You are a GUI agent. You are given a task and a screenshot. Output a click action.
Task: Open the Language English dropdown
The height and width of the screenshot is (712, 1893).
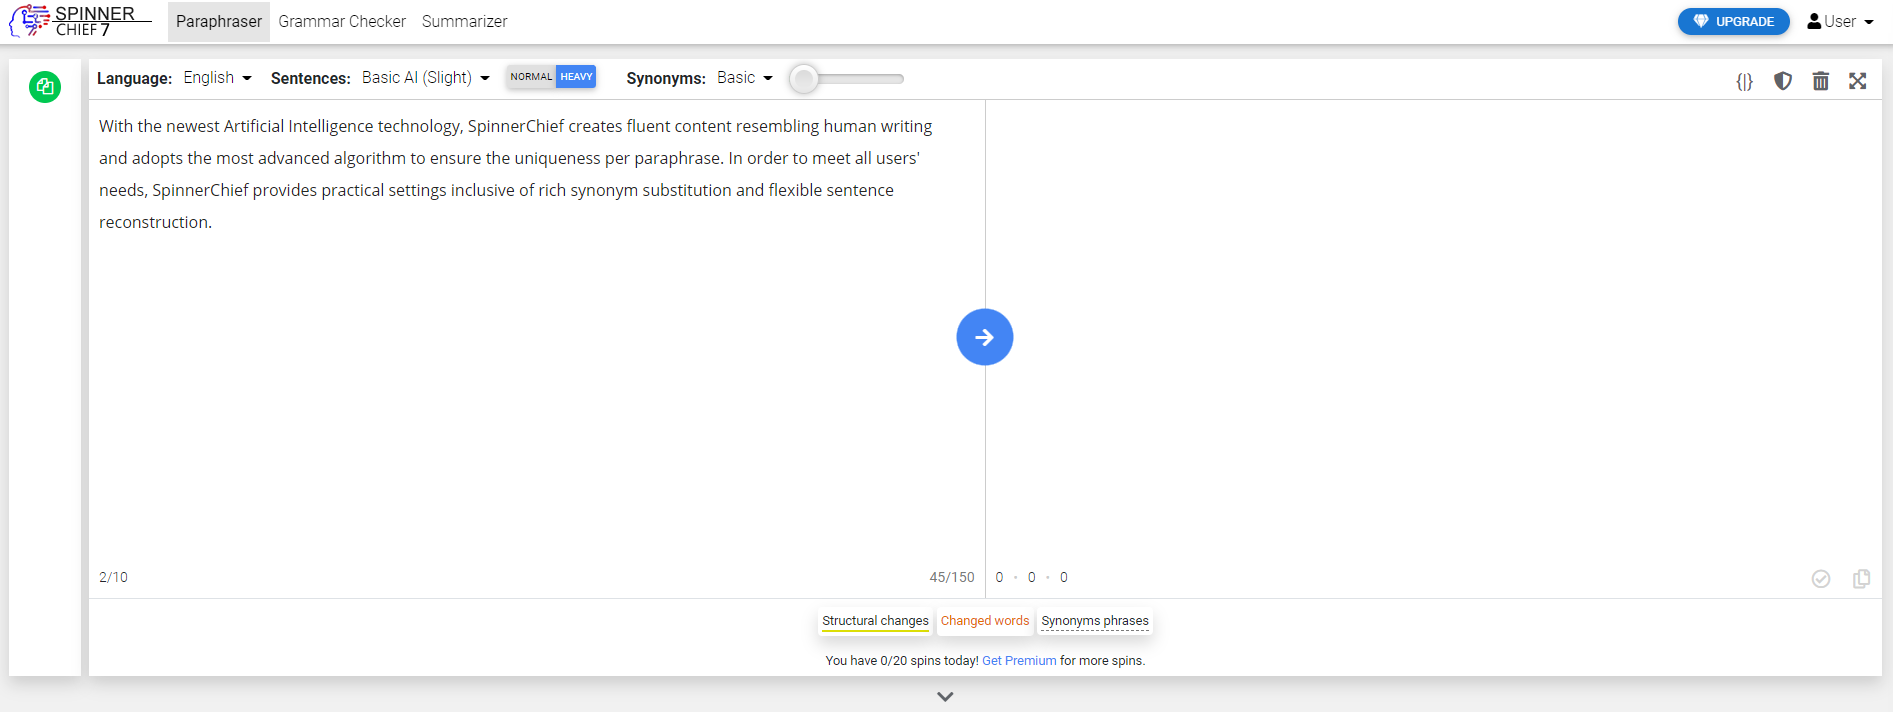pos(217,78)
